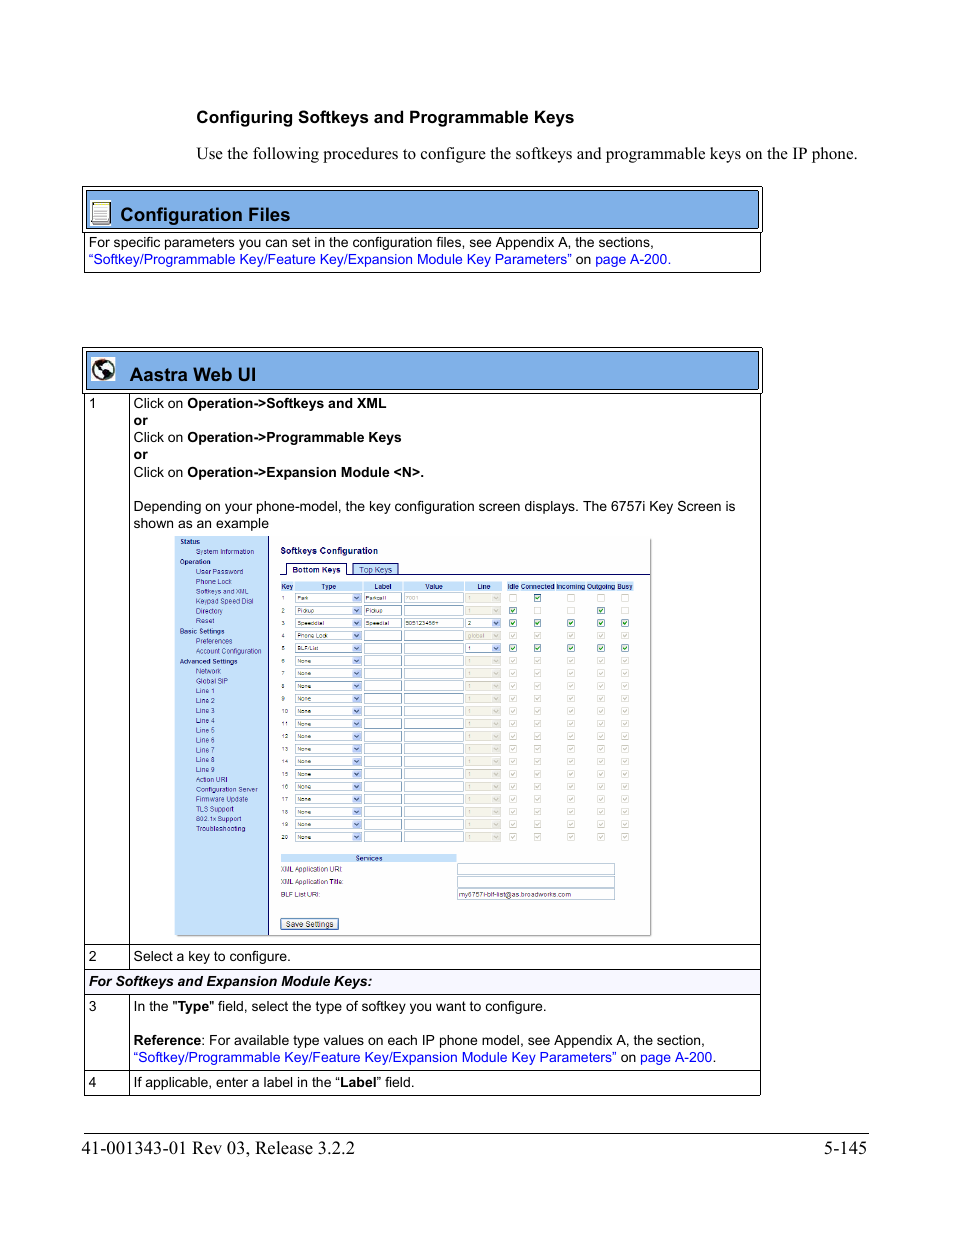Open User Password in sidebar
Screen dimensions: 954x1235
click(x=219, y=572)
